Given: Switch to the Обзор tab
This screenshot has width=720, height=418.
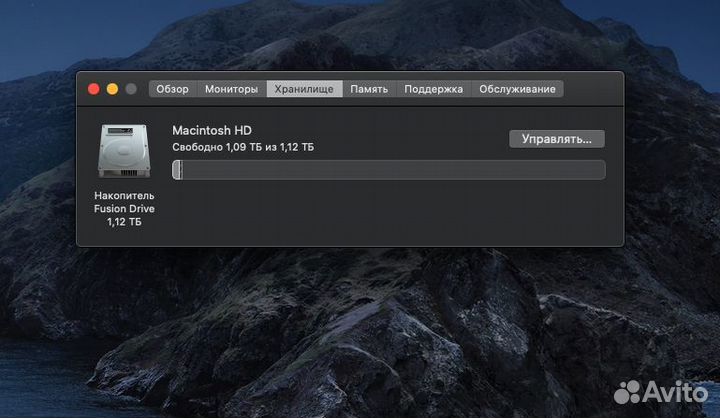Looking at the screenshot, I should click(173, 89).
